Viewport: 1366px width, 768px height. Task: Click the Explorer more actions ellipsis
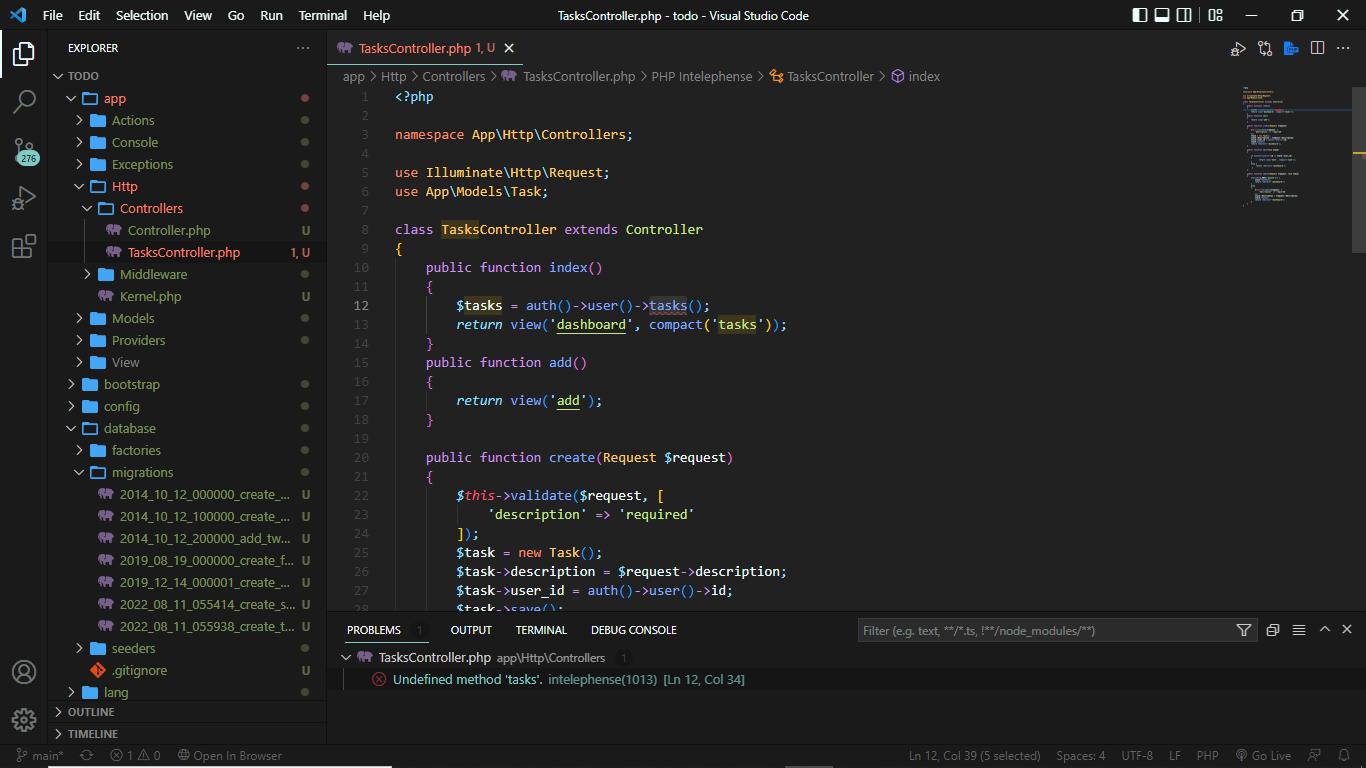point(303,48)
